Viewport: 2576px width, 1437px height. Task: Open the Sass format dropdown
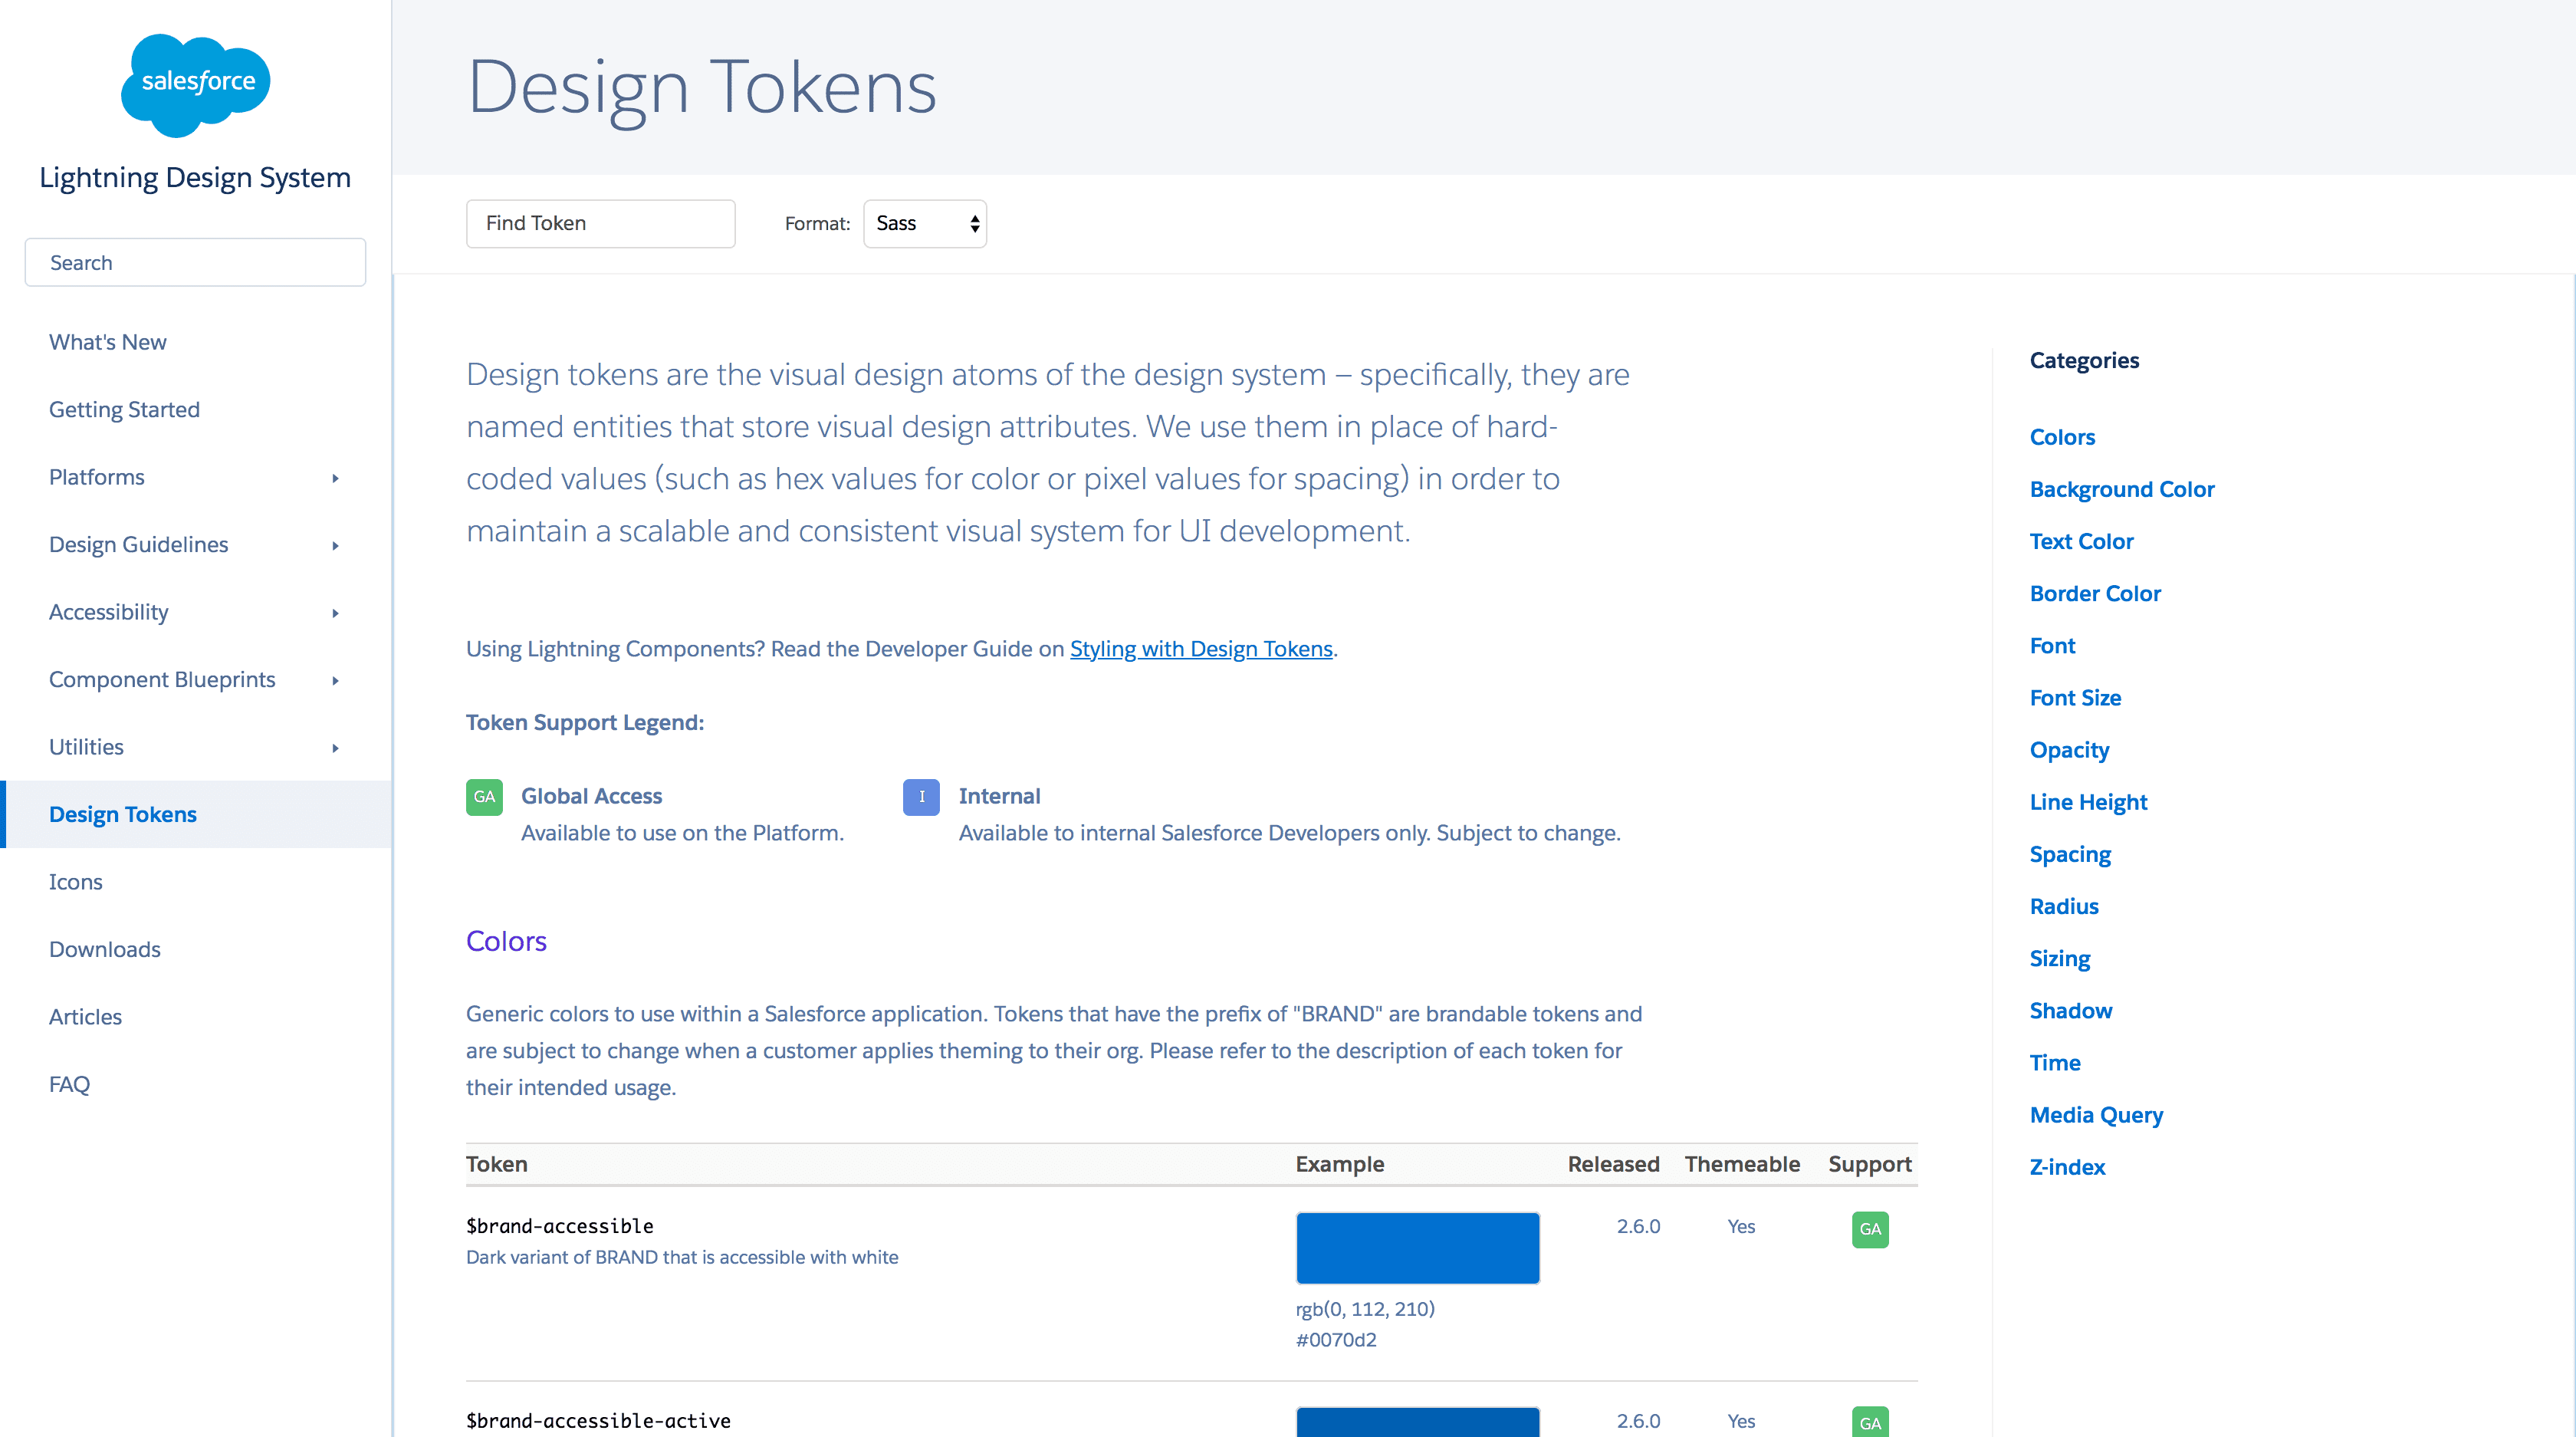click(x=924, y=223)
